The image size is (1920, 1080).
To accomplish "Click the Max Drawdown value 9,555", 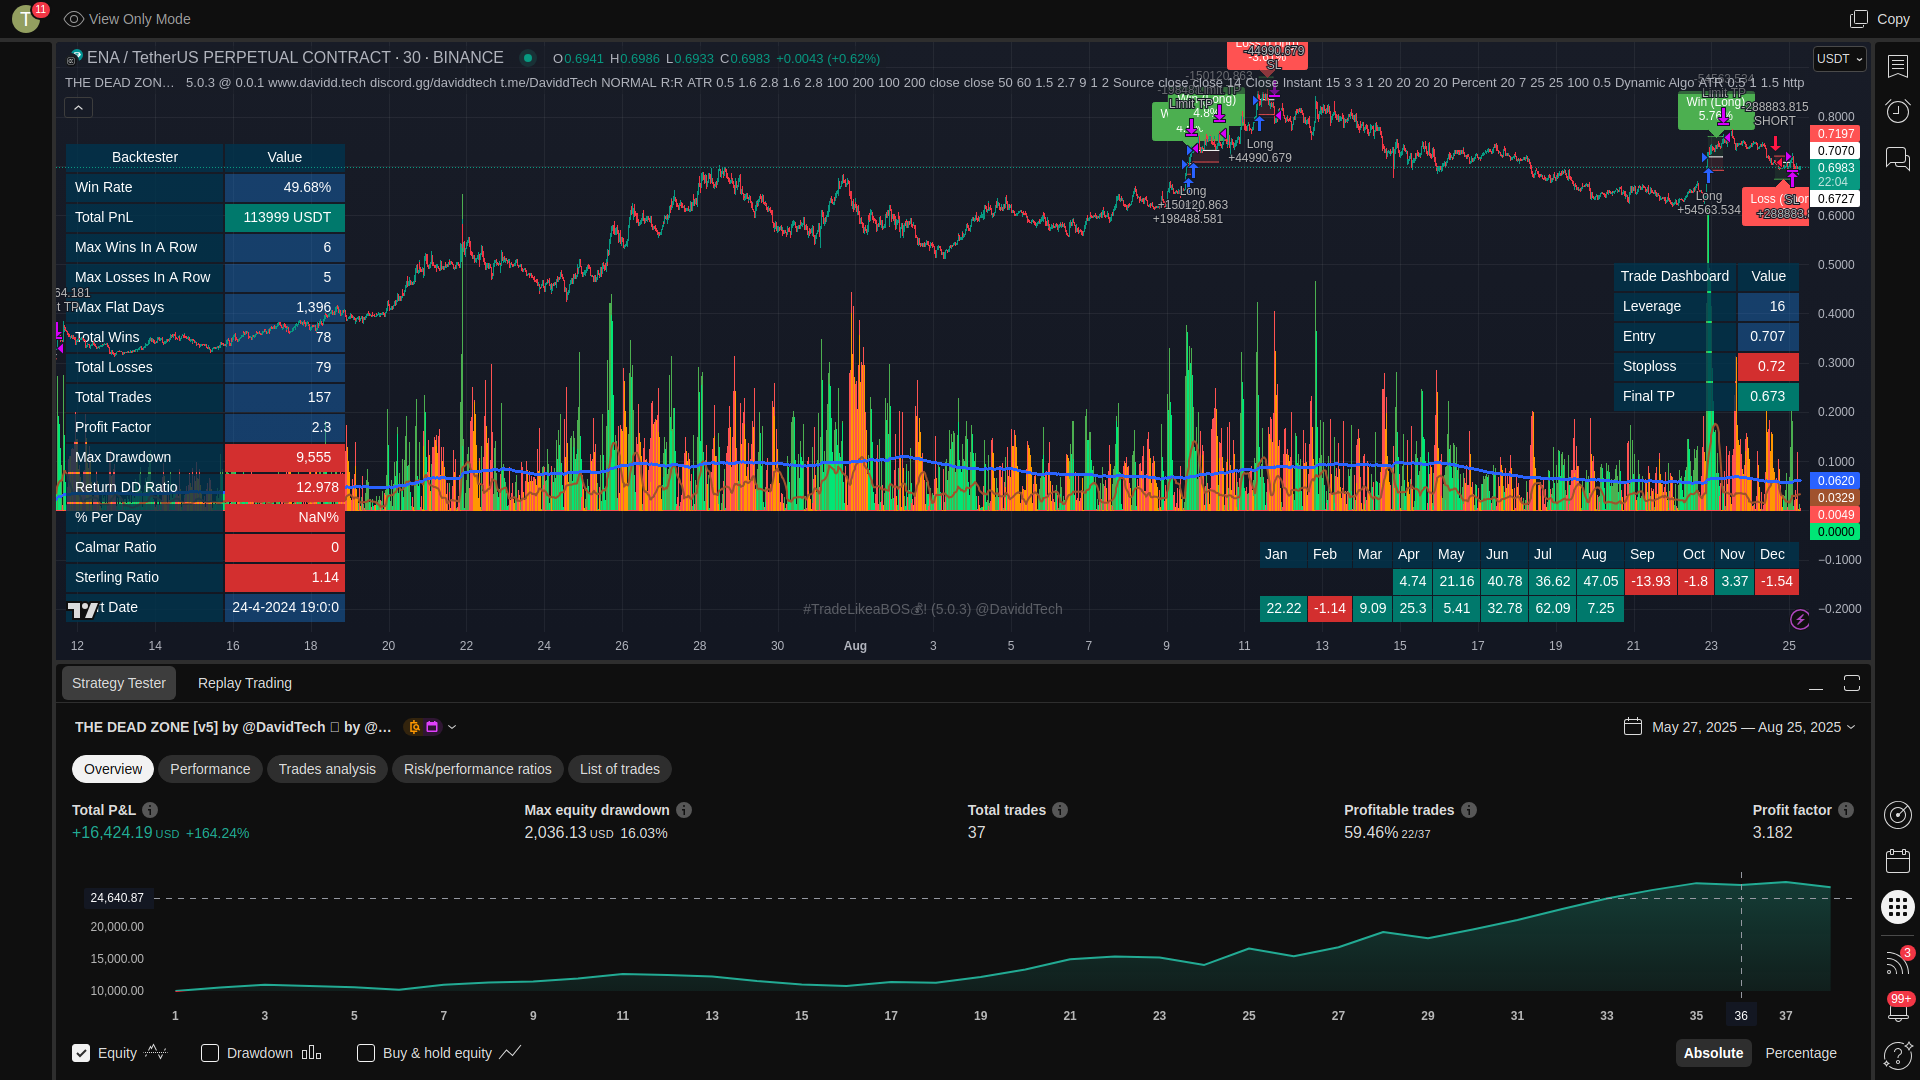I will pyautogui.click(x=285, y=457).
